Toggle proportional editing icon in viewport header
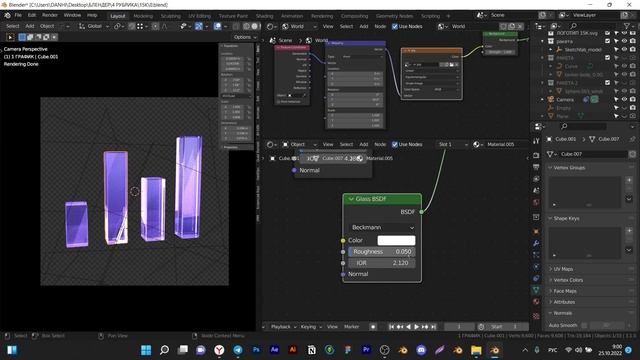Screen dimensions: 640x360 (155, 26)
